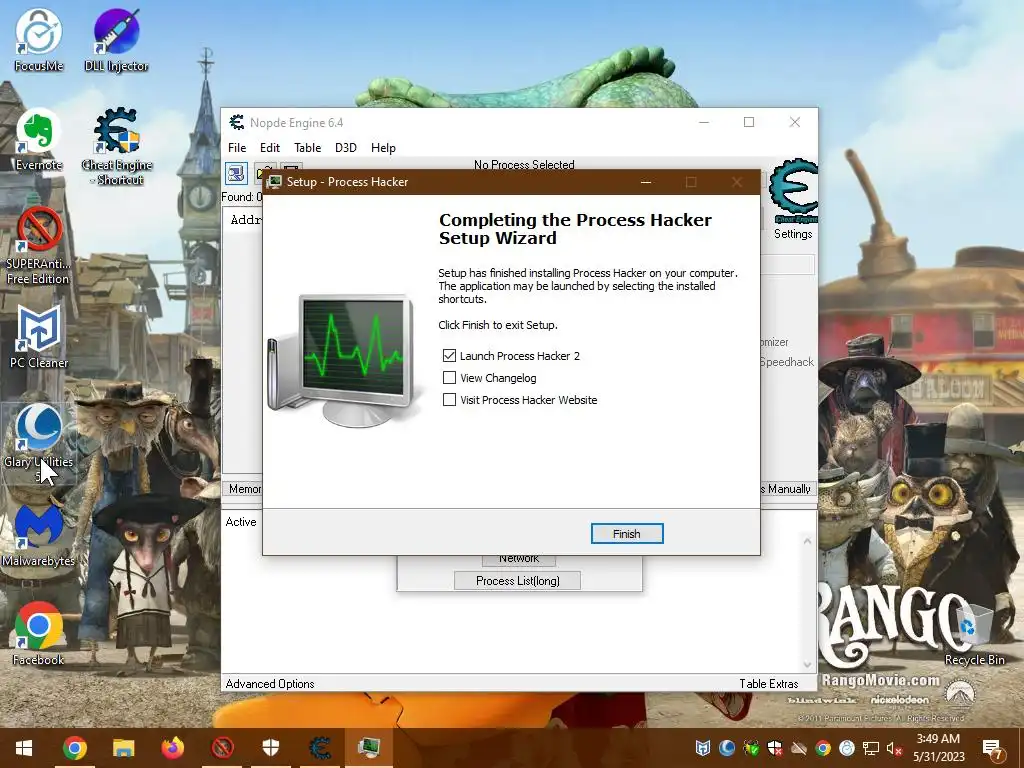Screen dimensions: 1024x768
Task: Click the Cheat Engine Settings logo
Action: tap(793, 191)
